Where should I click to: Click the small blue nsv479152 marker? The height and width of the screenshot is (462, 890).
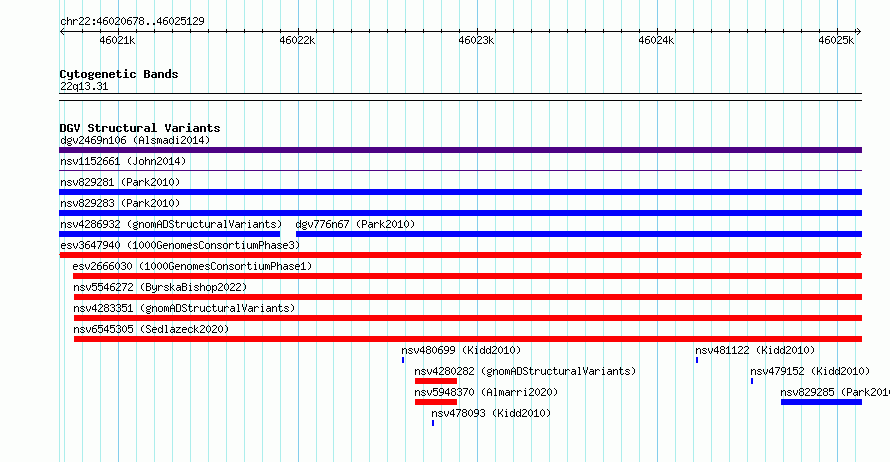click(x=752, y=381)
